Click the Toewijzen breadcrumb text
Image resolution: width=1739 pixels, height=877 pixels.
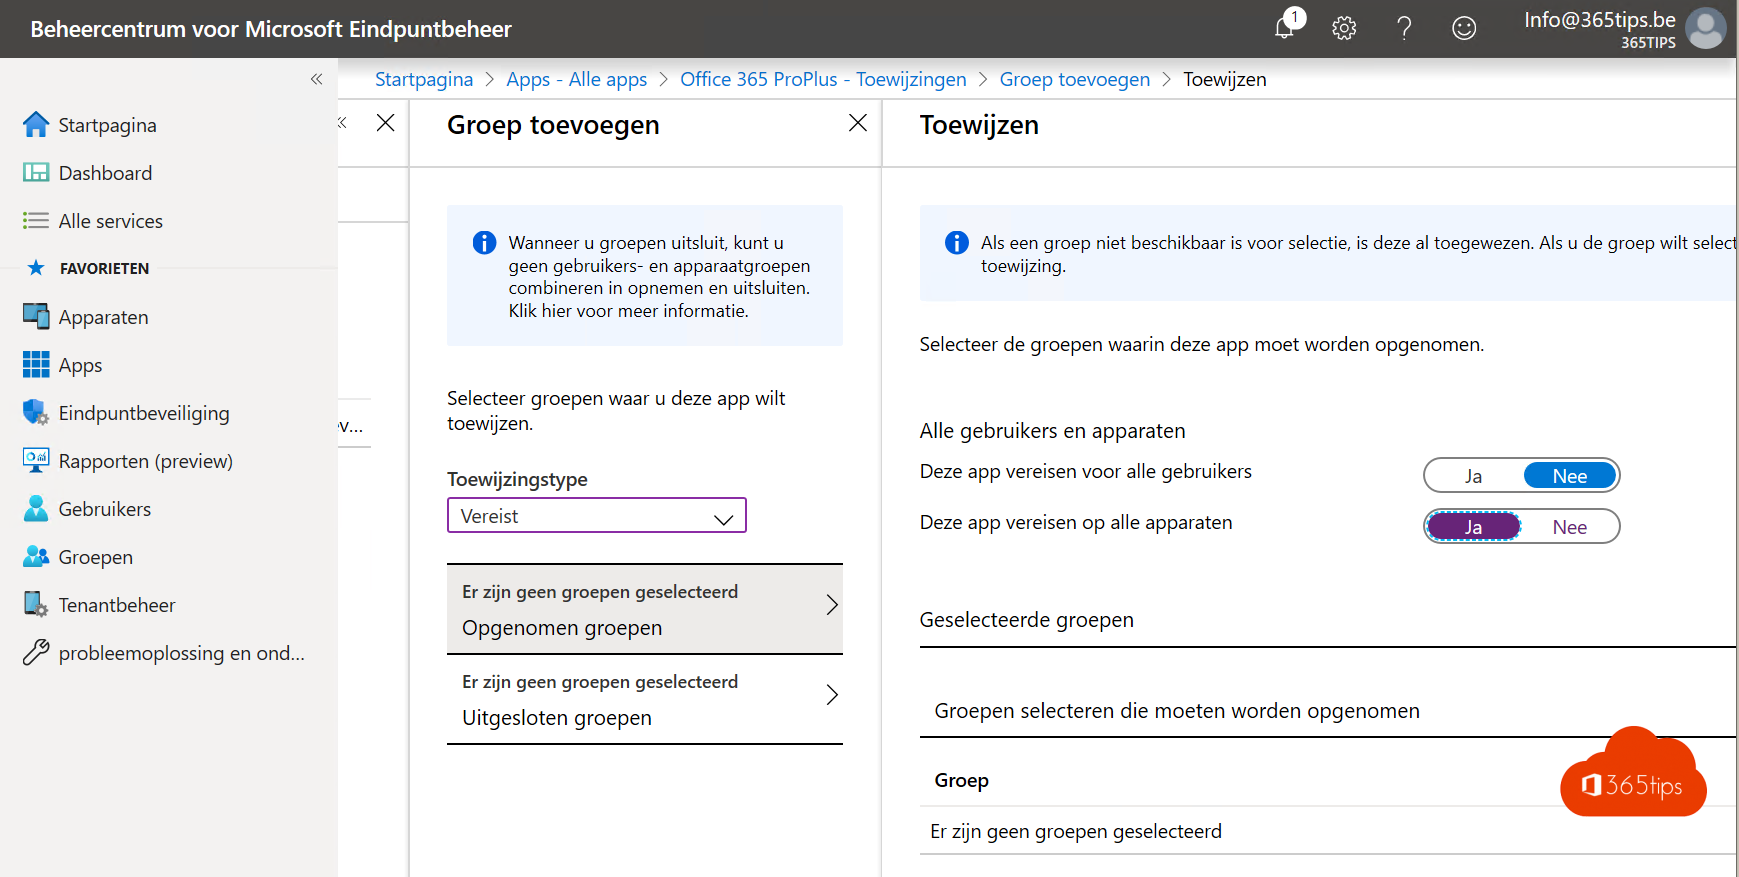pos(1225,79)
